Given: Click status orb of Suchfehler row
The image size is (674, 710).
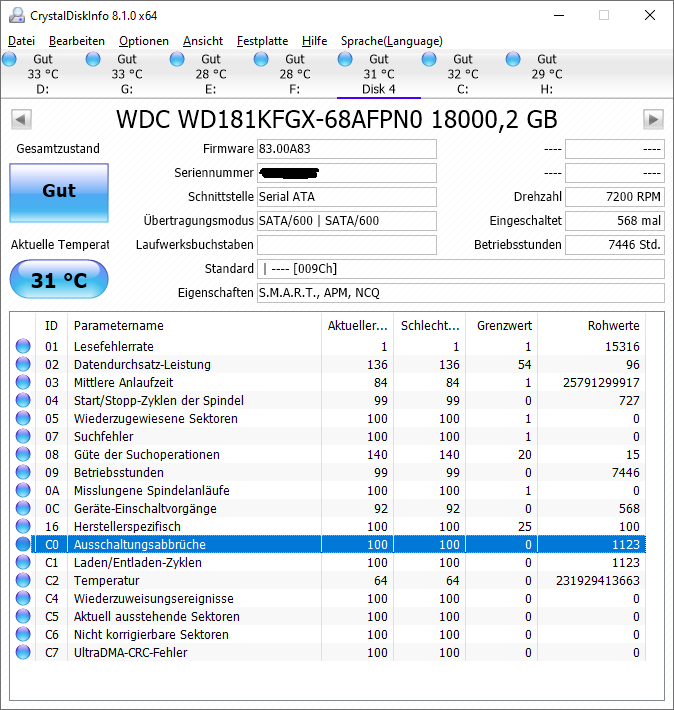Looking at the screenshot, I should (23, 436).
